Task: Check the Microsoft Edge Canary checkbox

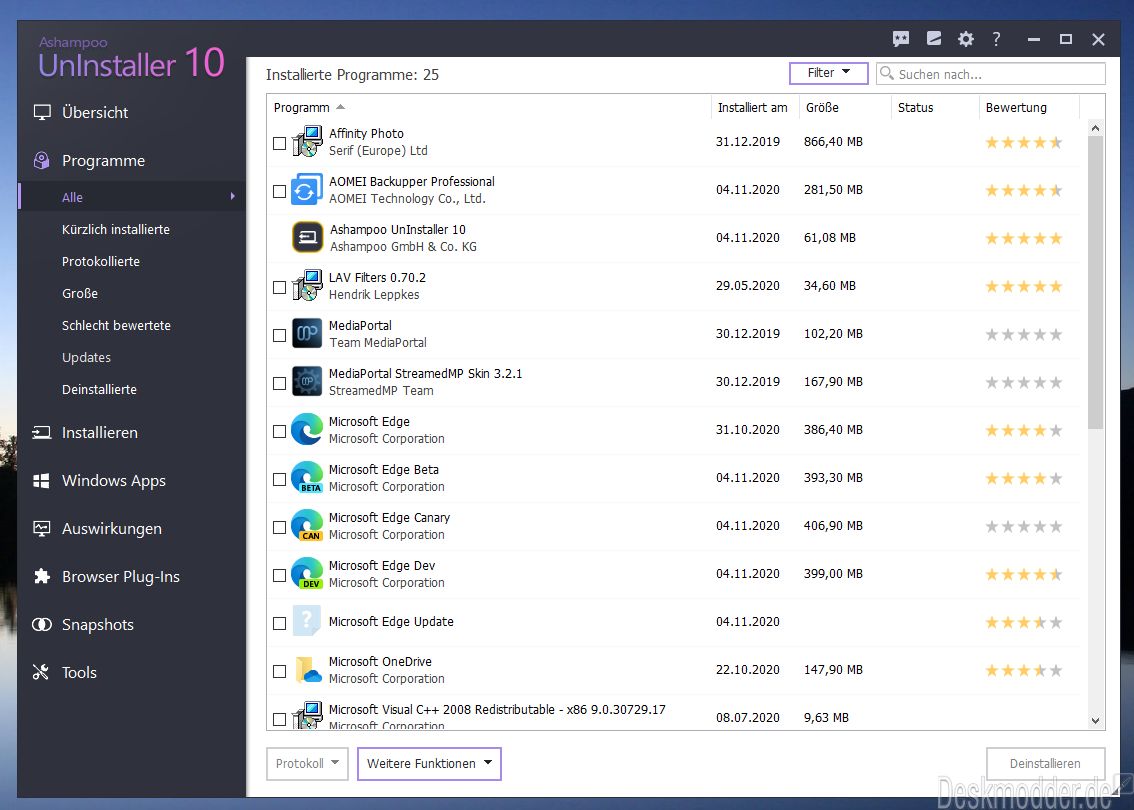Action: point(279,528)
